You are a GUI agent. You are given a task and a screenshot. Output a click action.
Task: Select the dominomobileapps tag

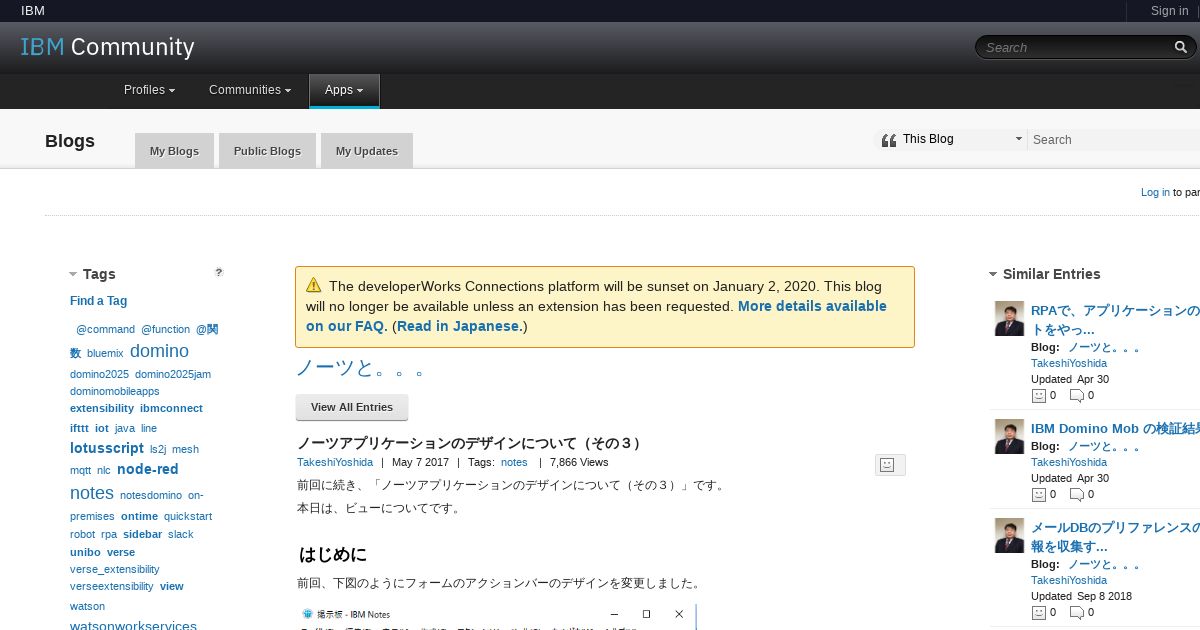(115, 391)
